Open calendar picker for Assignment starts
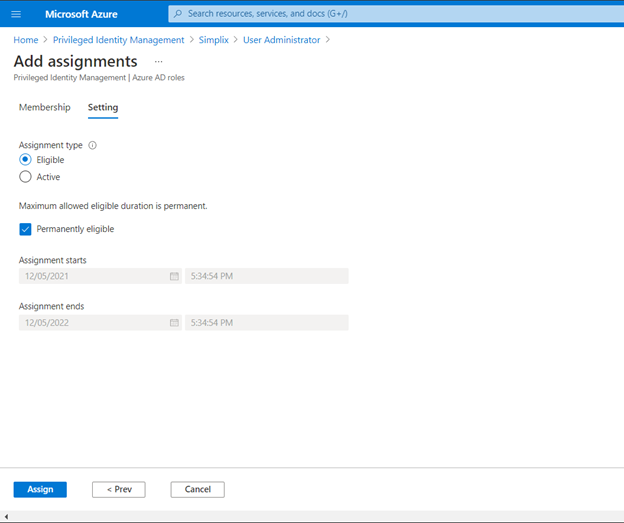 coord(174,276)
